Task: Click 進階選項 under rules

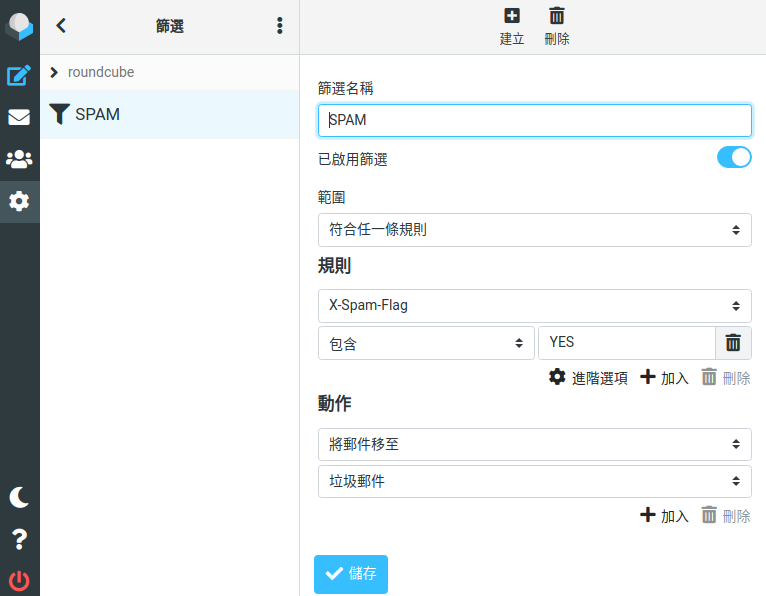Action: click(588, 378)
